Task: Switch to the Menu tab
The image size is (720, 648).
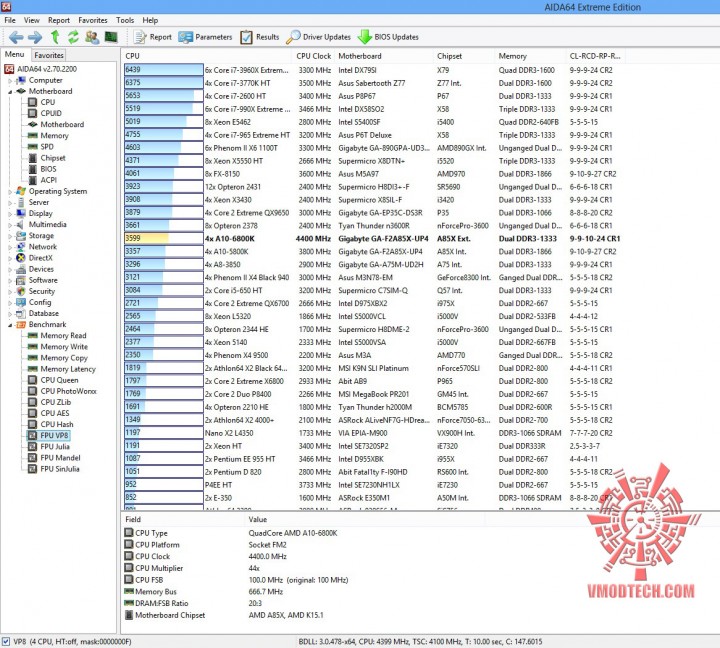Action: (x=15, y=54)
